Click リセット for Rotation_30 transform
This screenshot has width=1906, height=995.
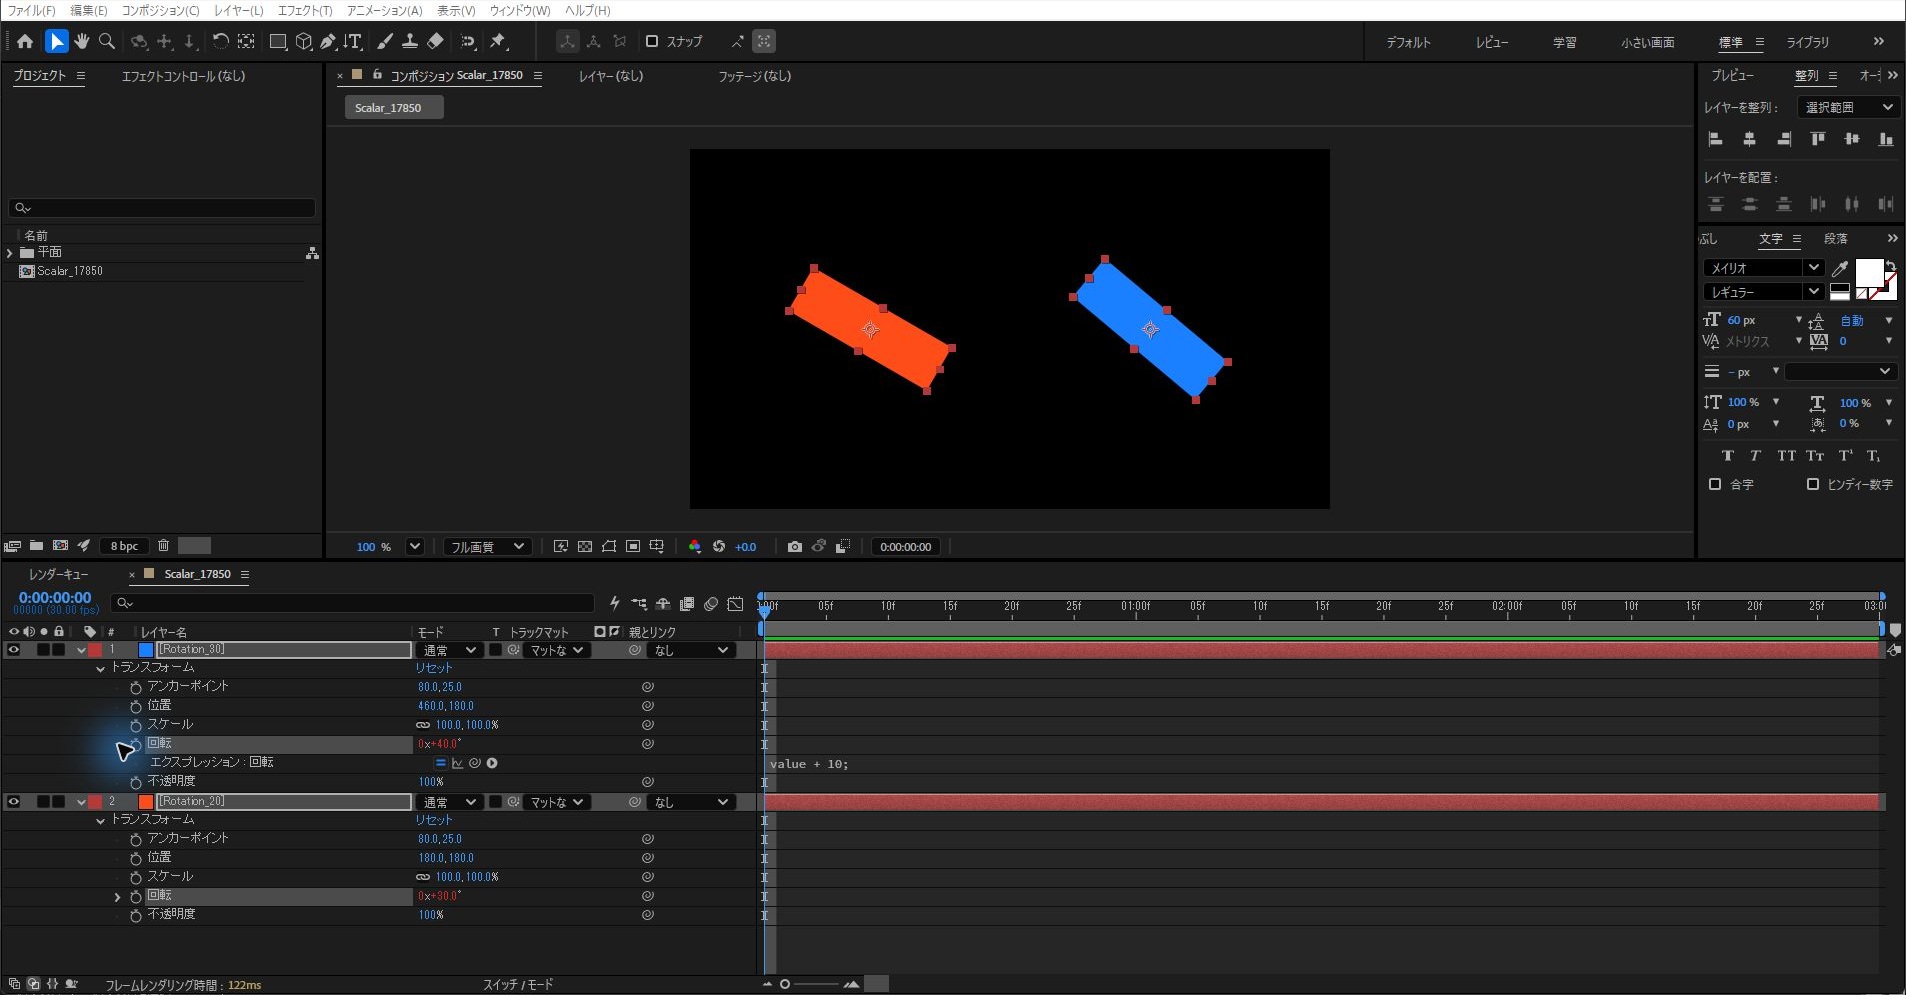[434, 668]
